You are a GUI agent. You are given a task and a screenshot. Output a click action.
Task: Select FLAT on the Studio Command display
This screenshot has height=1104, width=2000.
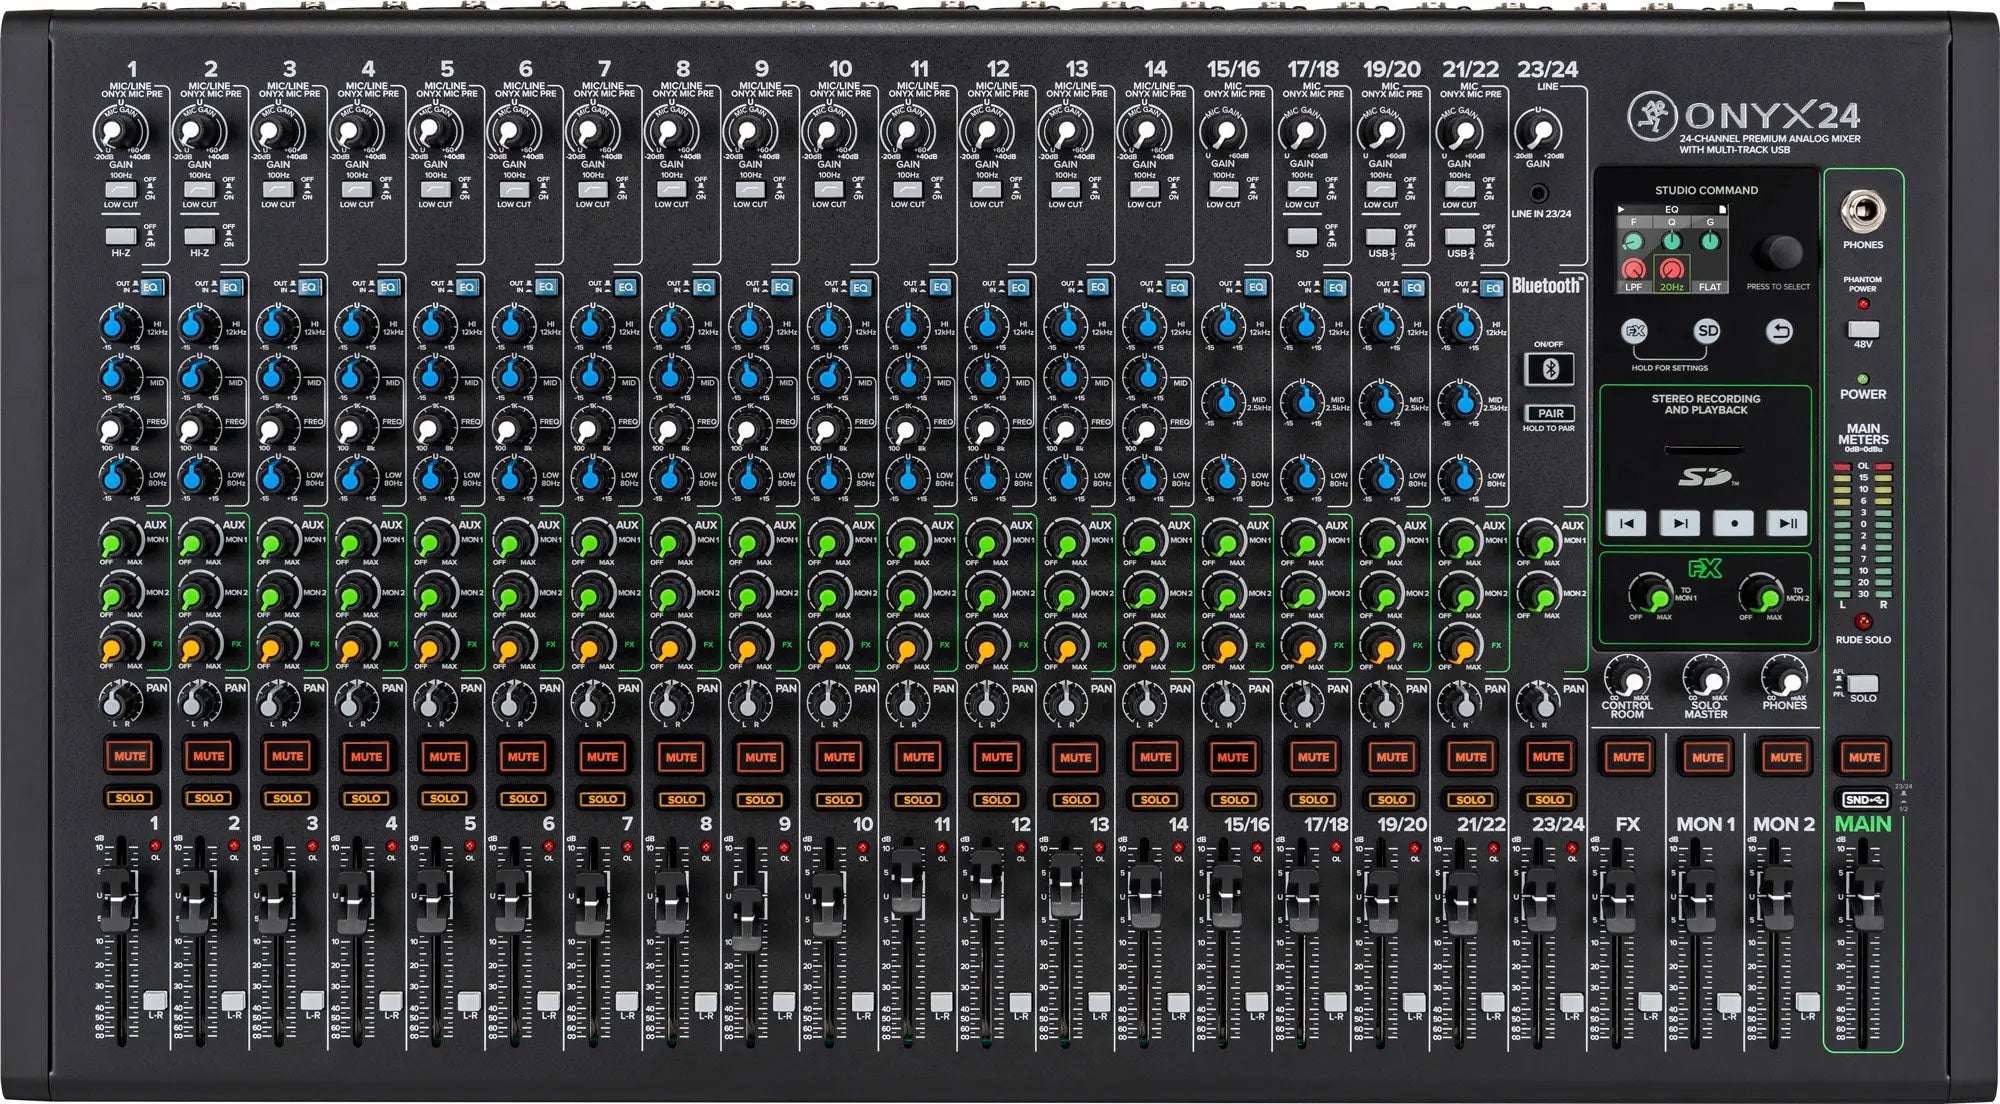point(1710,287)
